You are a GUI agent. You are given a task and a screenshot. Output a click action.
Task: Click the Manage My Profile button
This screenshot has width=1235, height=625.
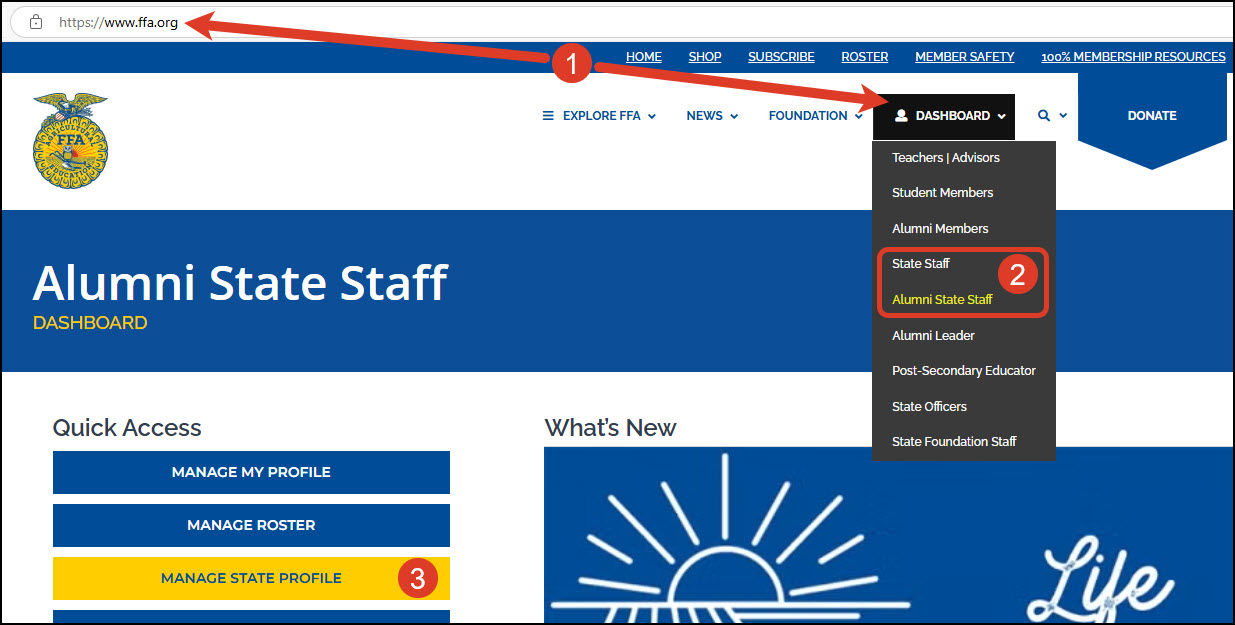251,472
